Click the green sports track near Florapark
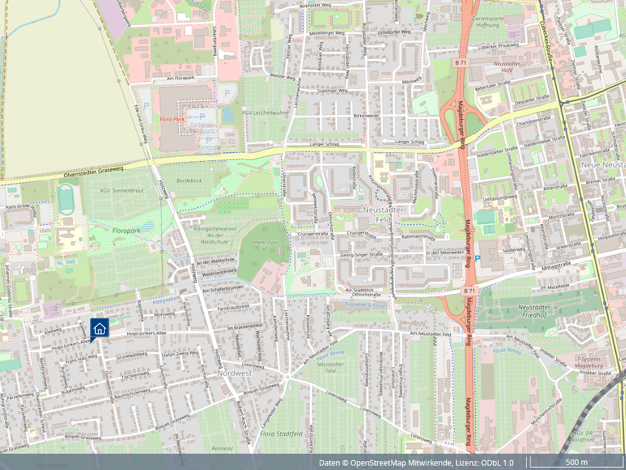 (x=66, y=201)
